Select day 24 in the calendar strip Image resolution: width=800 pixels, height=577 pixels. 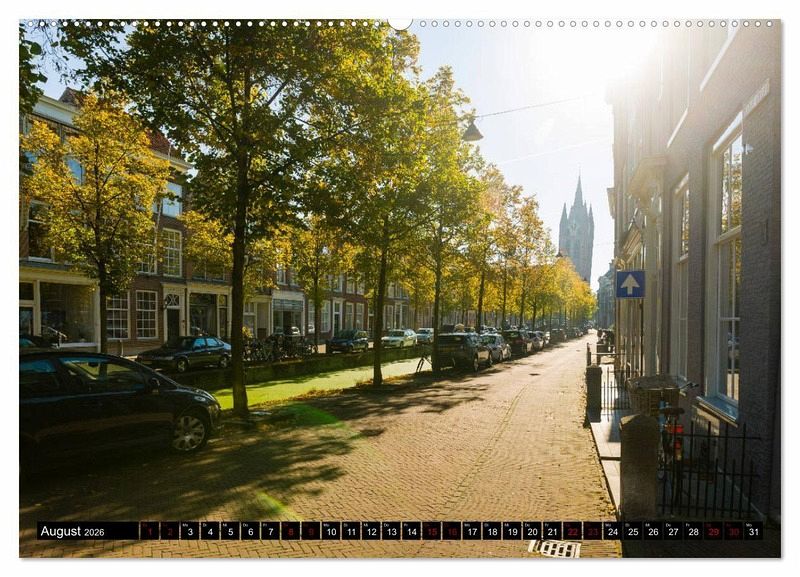(613, 531)
